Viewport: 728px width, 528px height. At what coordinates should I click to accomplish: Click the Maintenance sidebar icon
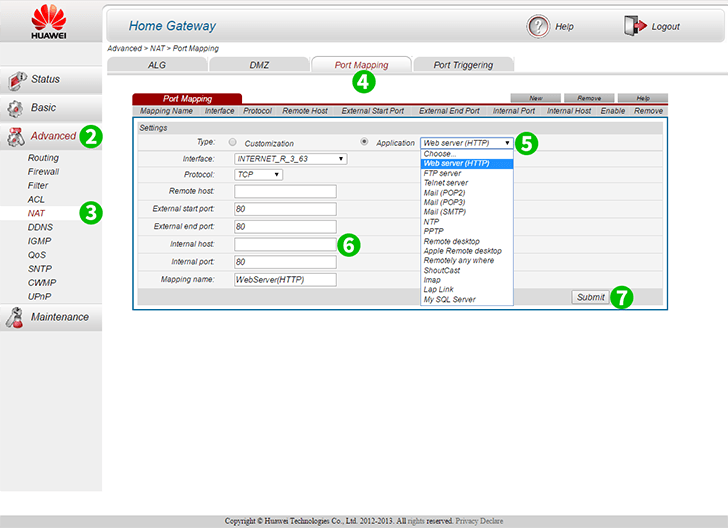(15, 318)
